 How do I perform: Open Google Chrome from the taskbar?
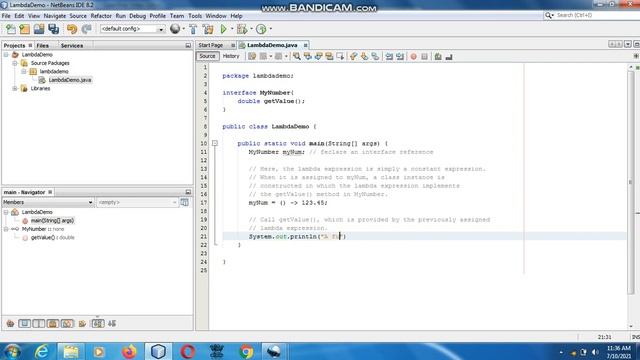[246, 351]
